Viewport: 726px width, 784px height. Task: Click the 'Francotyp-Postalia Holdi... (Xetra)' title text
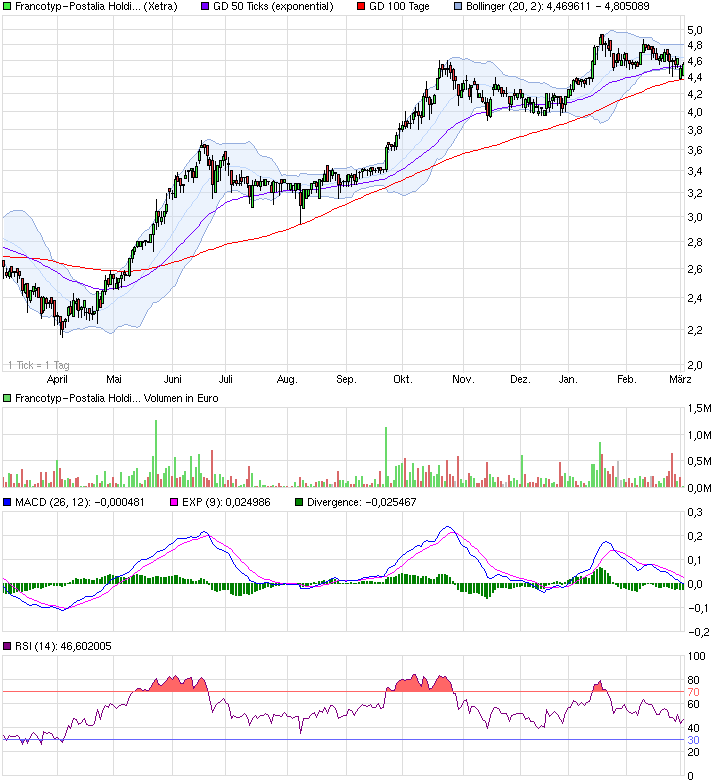96,6
